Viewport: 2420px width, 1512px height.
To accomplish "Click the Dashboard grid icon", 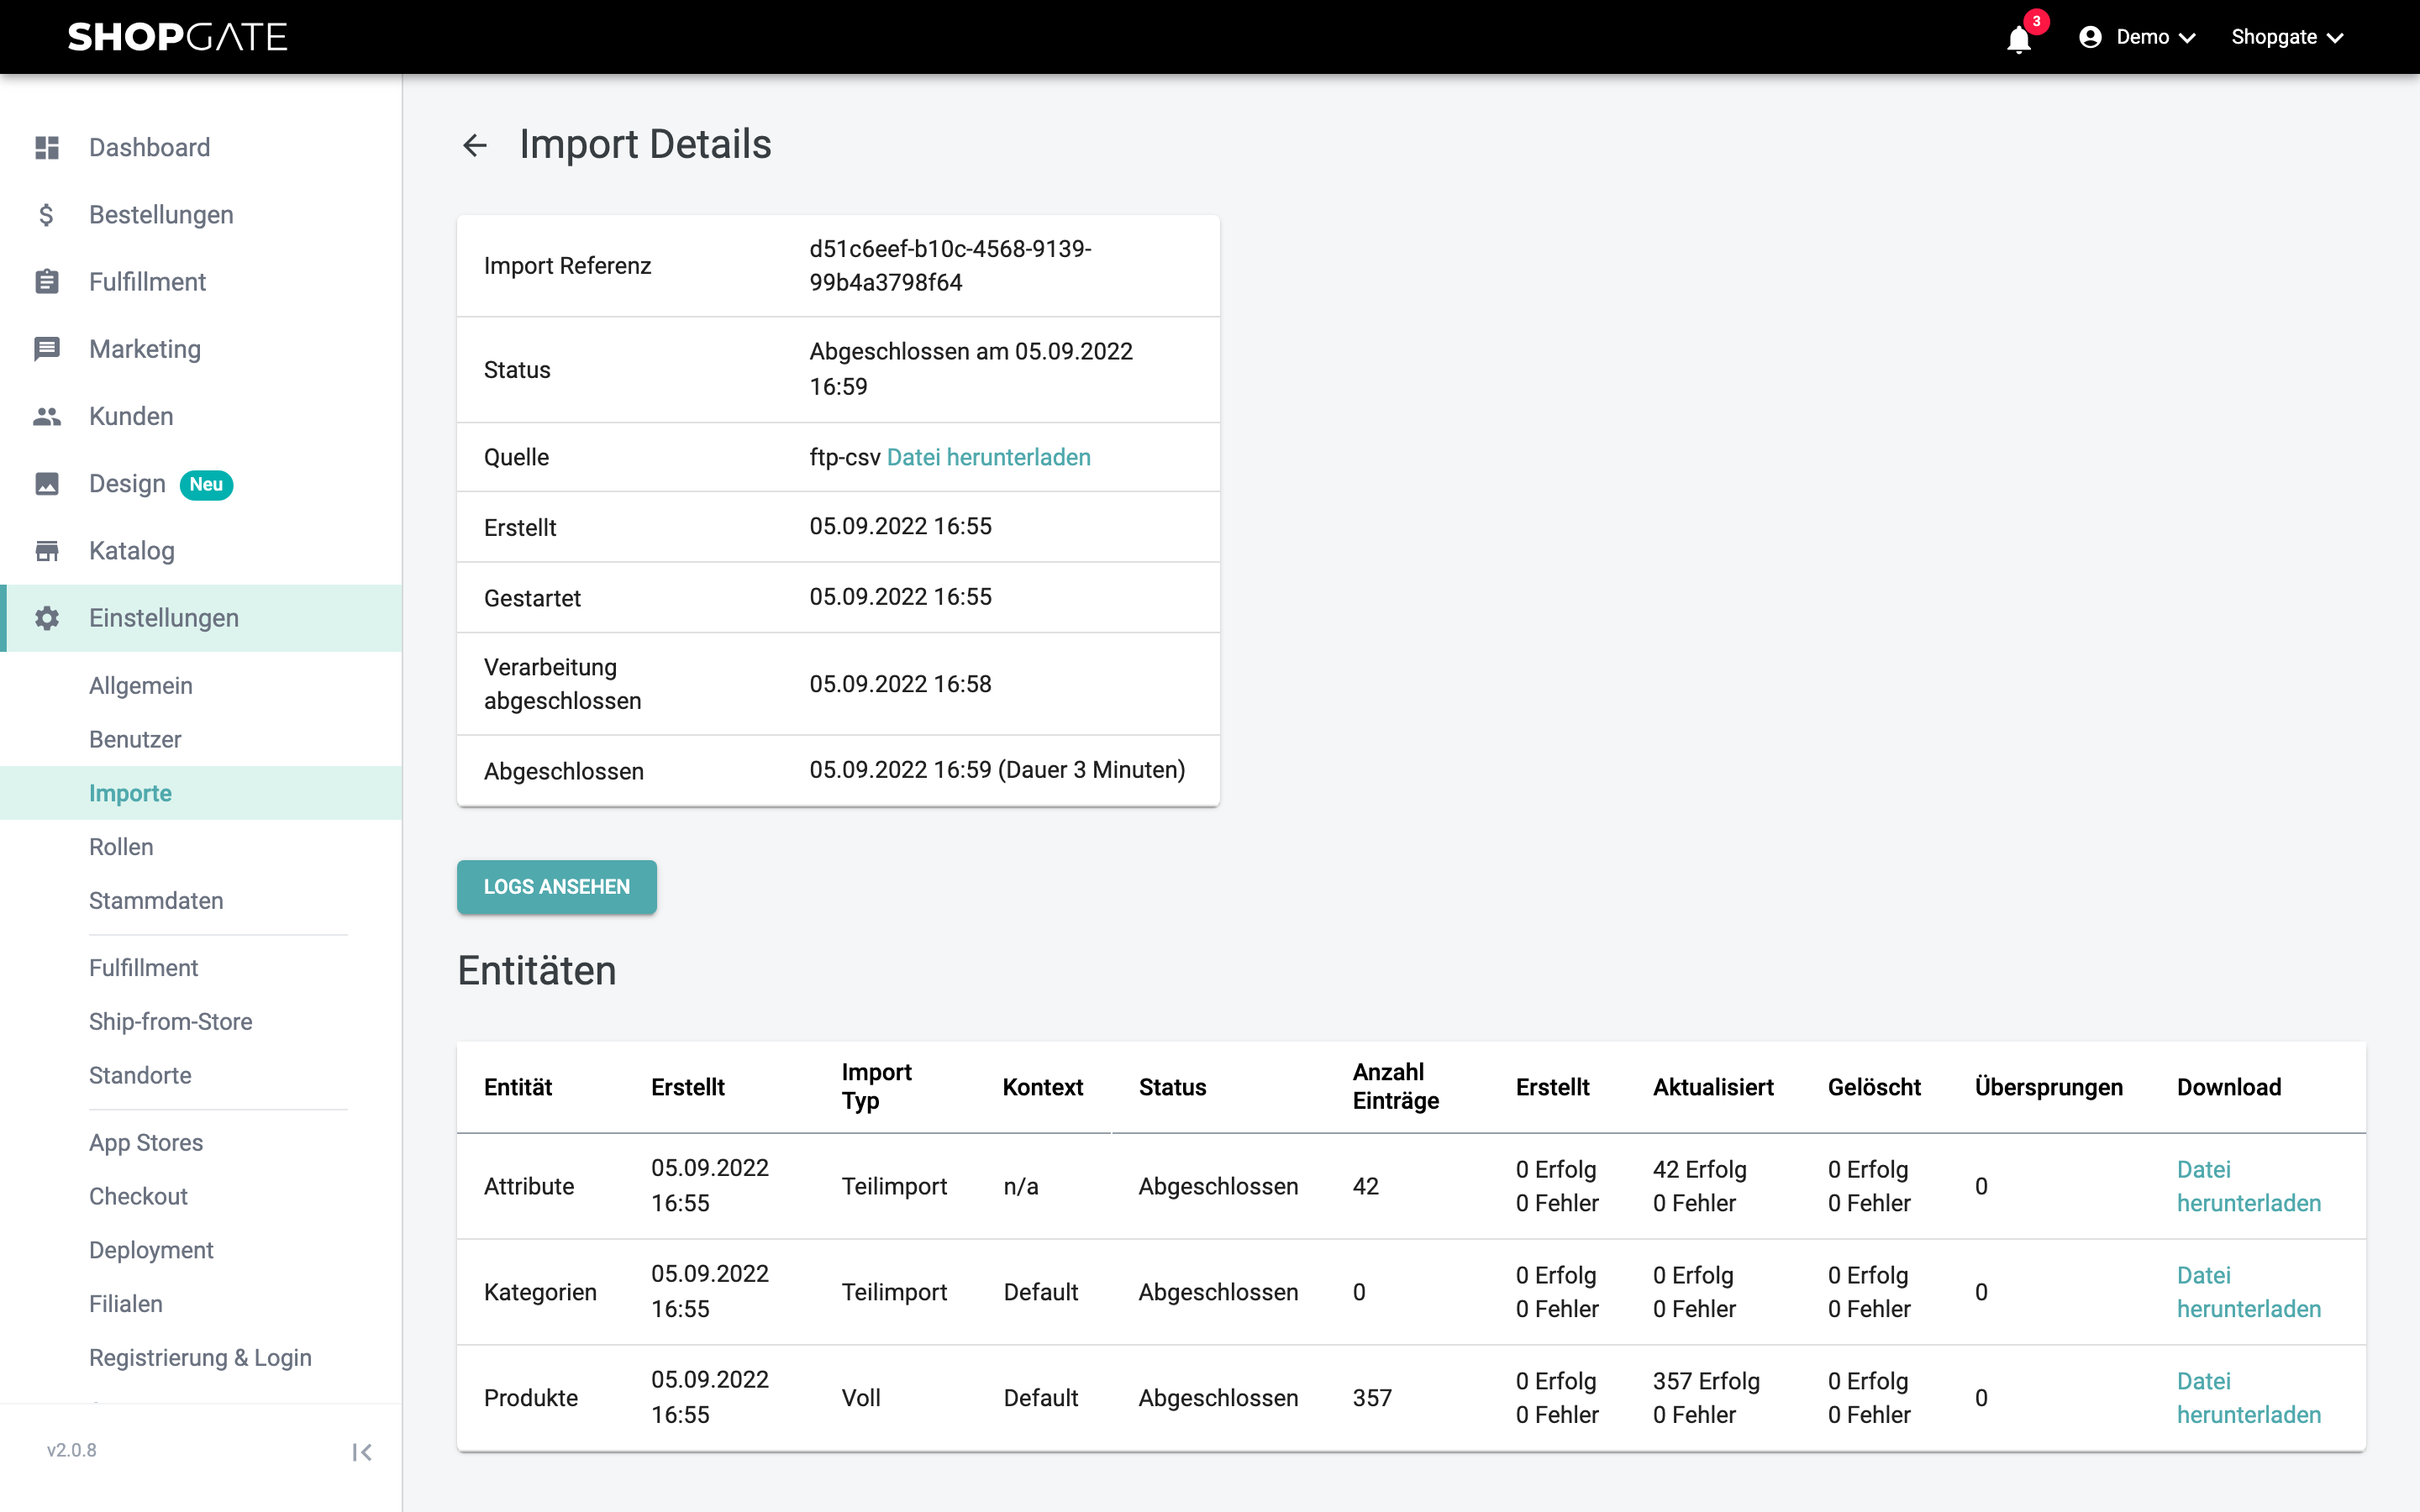I will [x=47, y=147].
